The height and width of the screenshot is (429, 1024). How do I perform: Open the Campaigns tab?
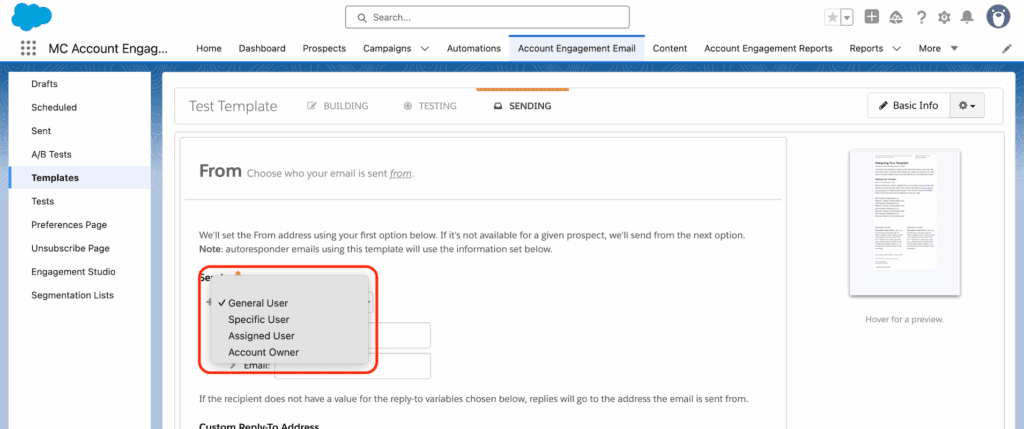(x=387, y=48)
